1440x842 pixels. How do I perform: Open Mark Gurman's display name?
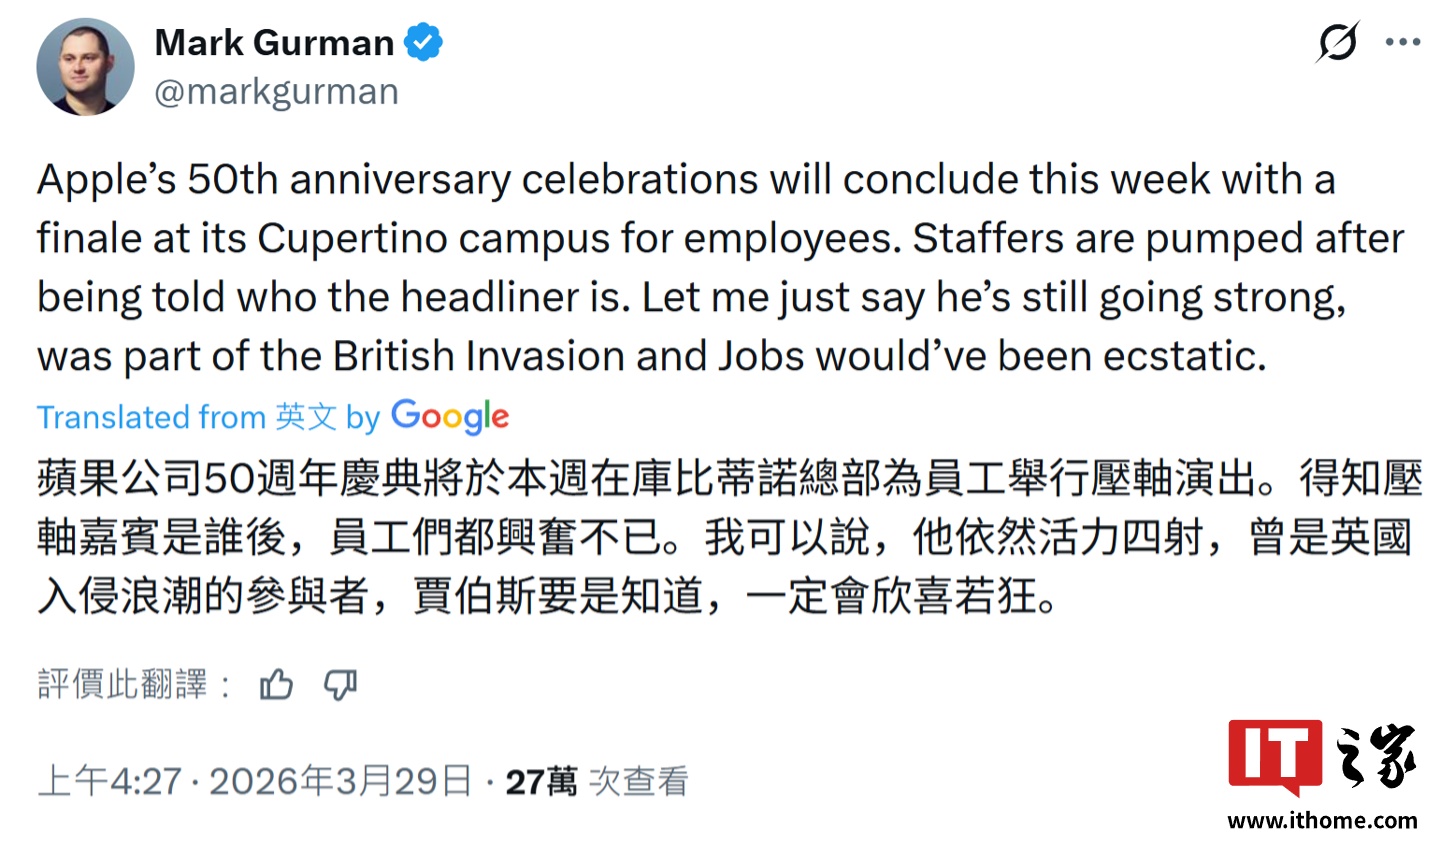(274, 42)
